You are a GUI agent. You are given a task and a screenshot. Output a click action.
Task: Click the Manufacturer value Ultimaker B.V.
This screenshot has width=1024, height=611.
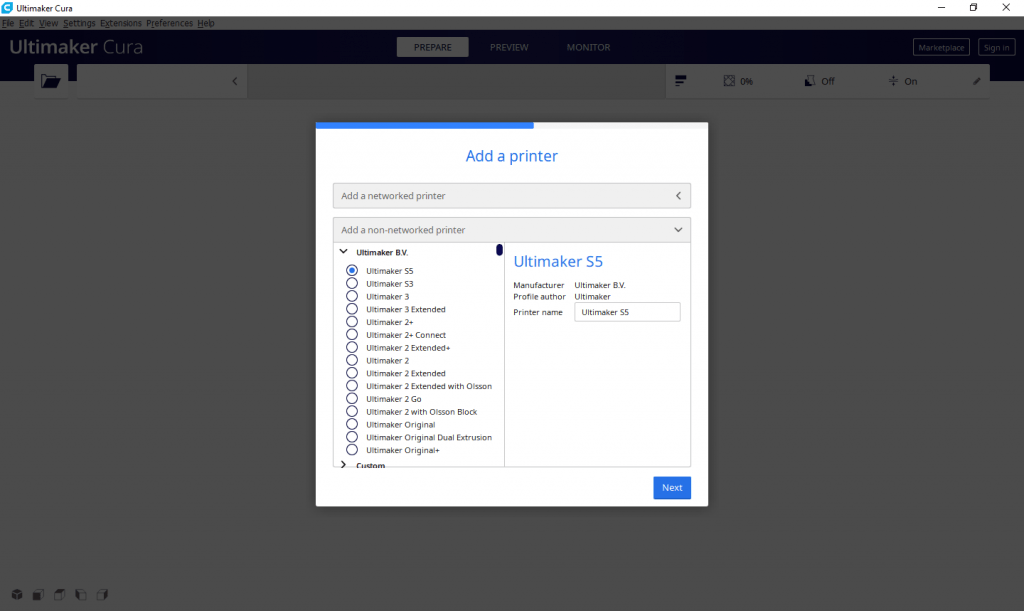(600, 285)
